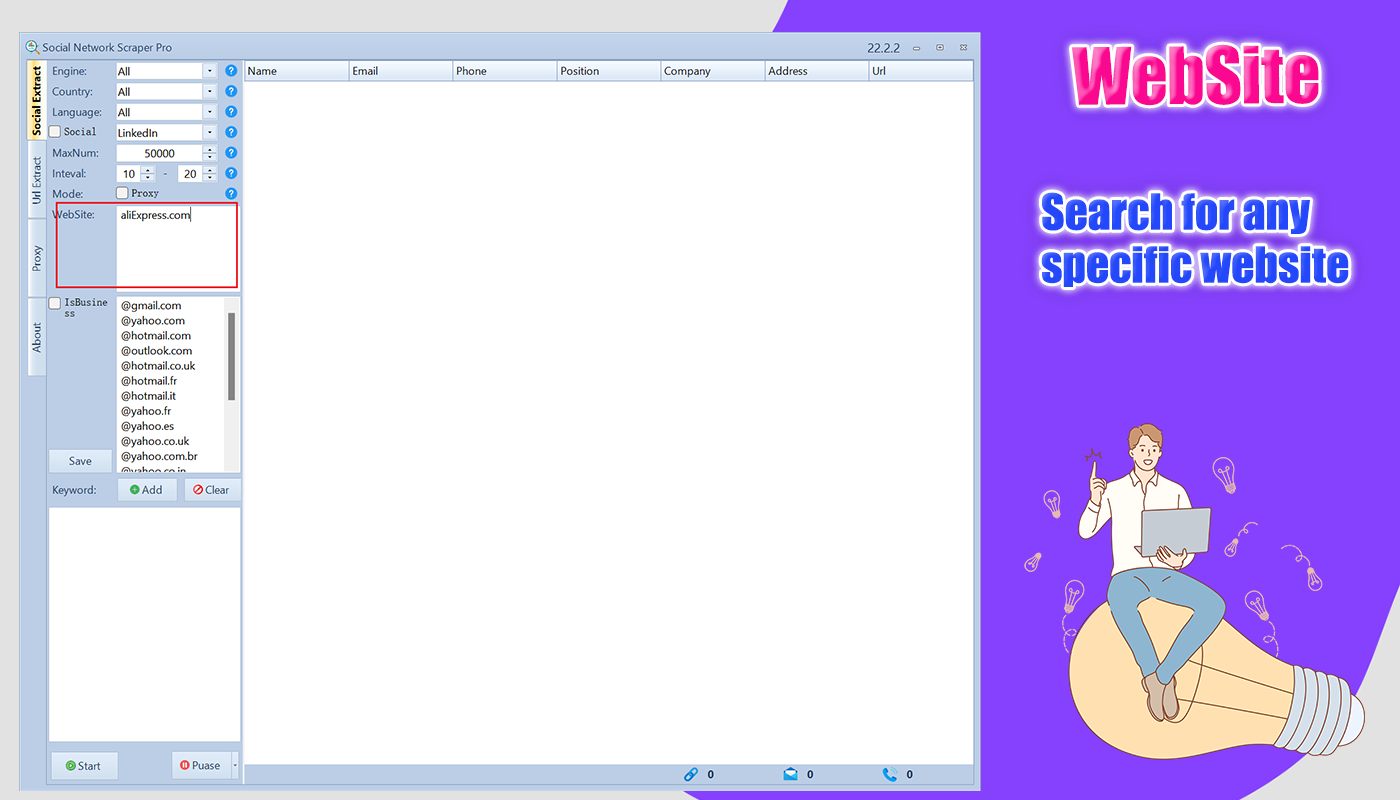The height and width of the screenshot is (800, 1400).
Task: Click the magnifier app icon in the title bar
Action: pyautogui.click(x=30, y=46)
